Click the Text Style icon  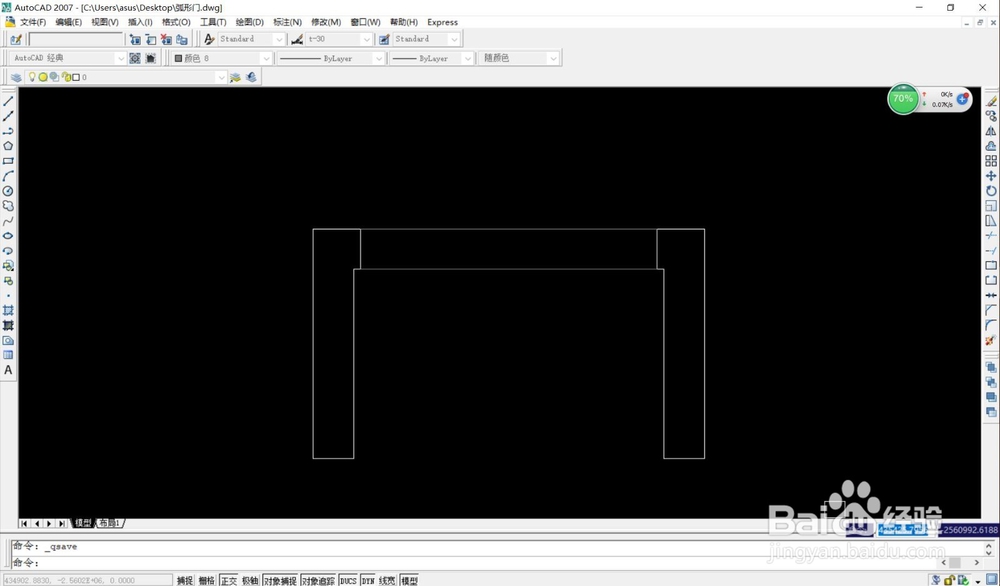[x=209, y=39]
